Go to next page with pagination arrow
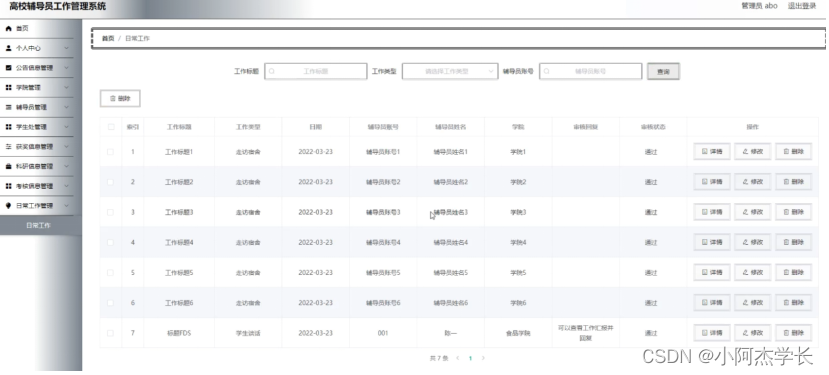The image size is (829, 375). point(483,358)
